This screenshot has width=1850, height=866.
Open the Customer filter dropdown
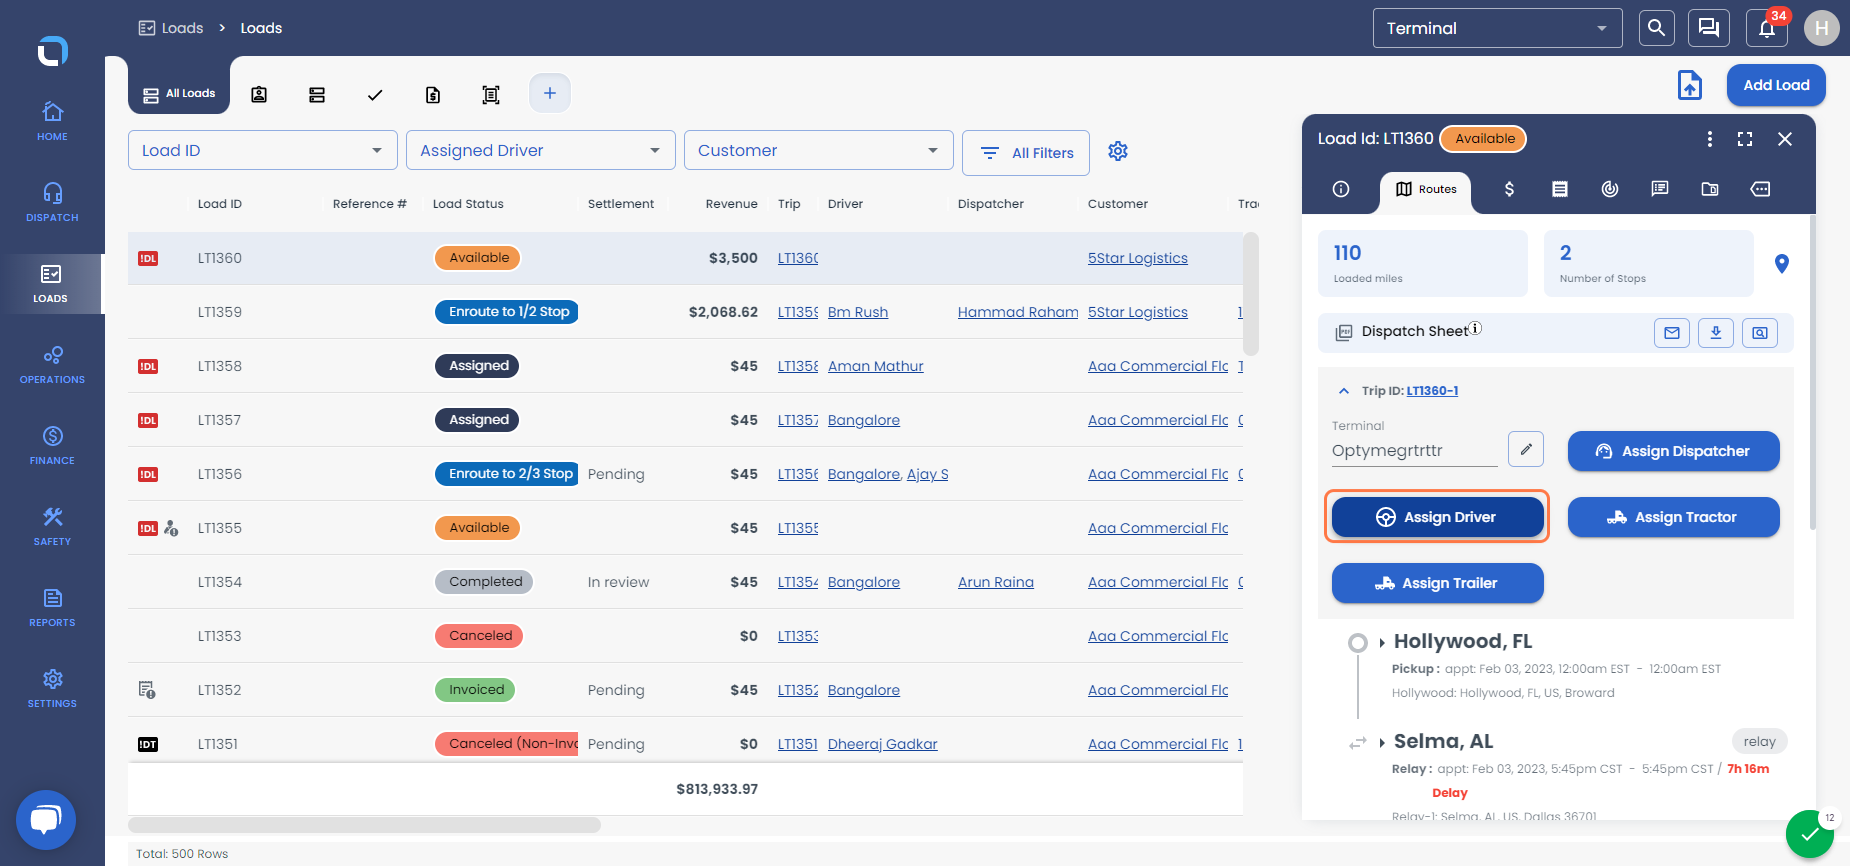coord(819,150)
